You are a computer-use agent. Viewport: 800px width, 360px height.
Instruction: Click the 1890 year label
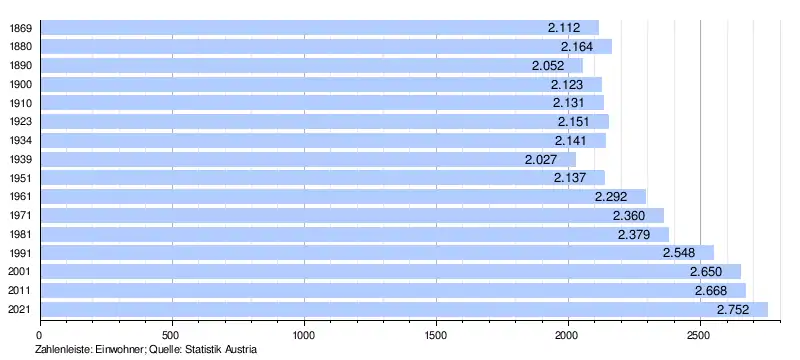pos(21,65)
